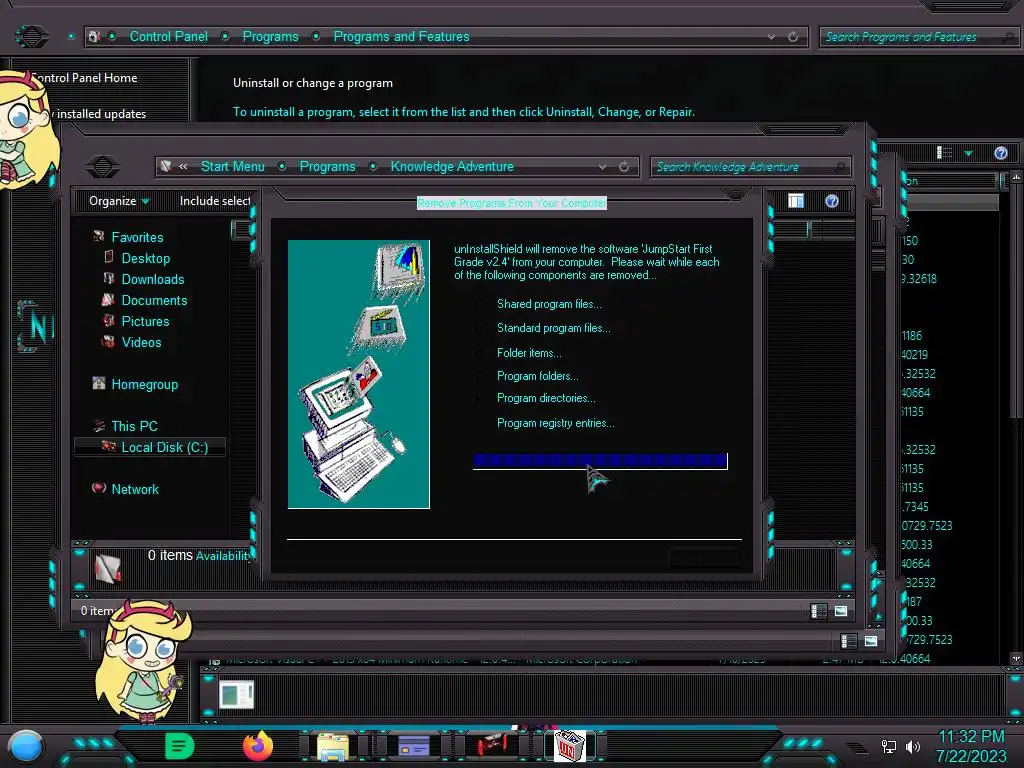Open Control Panel Home link
The width and height of the screenshot is (1024, 768).
(85, 78)
